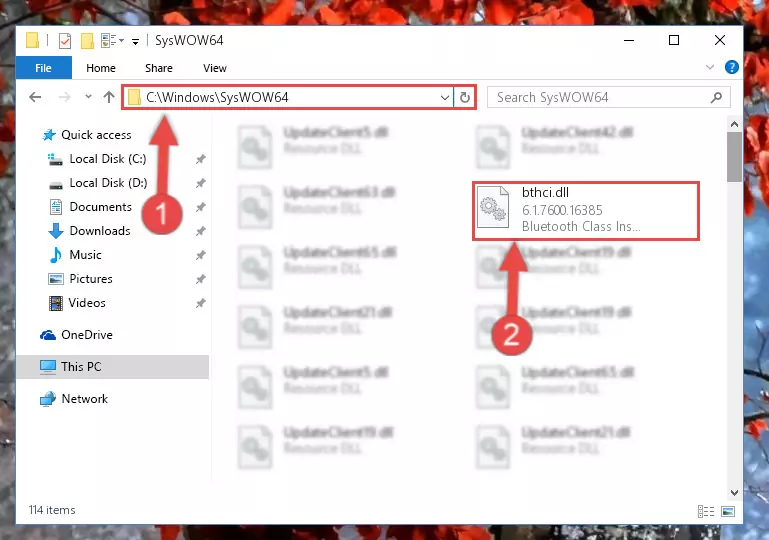
Task: Click the address bar path C:\Windows\SysWOW64
Action: (x=217, y=97)
